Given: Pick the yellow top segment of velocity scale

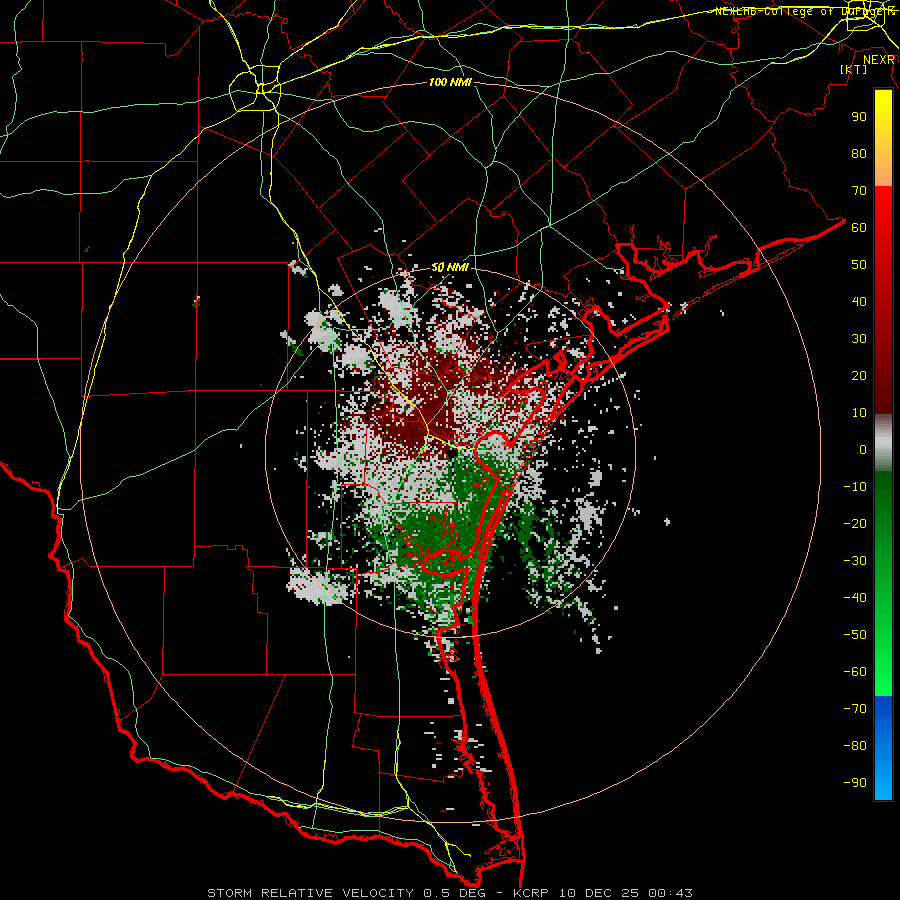Looking at the screenshot, I should point(883,138).
